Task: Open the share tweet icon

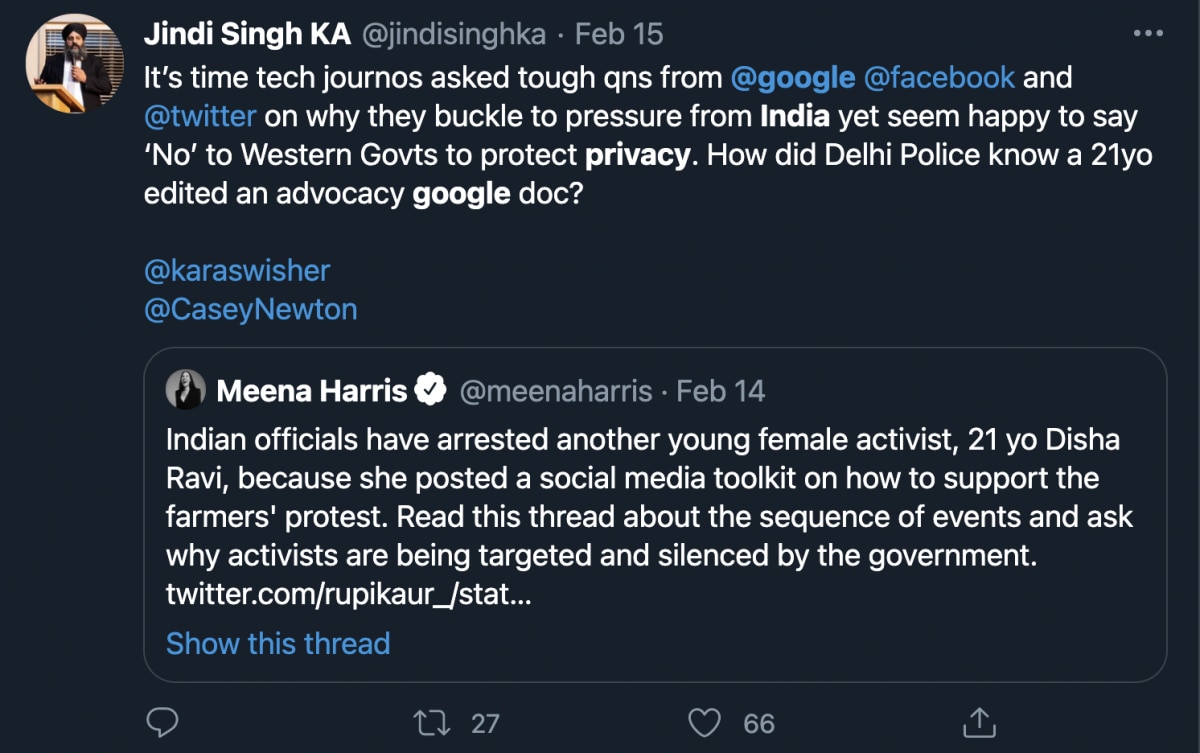Action: [977, 721]
